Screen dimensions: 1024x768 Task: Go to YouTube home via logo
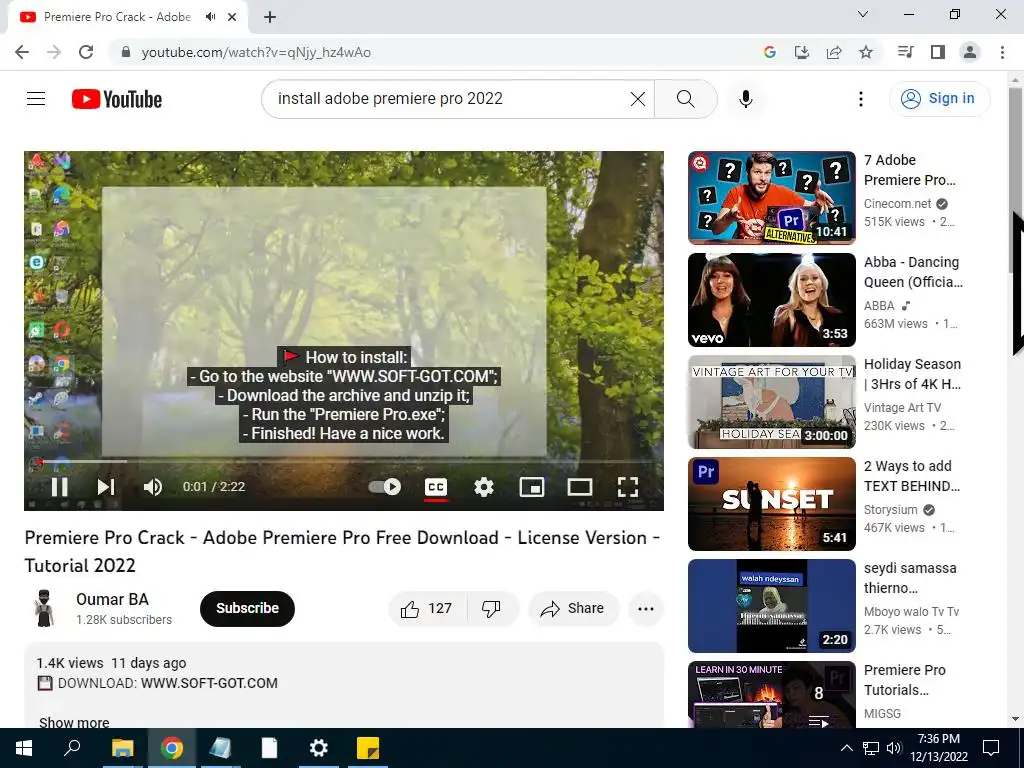[x=117, y=99]
